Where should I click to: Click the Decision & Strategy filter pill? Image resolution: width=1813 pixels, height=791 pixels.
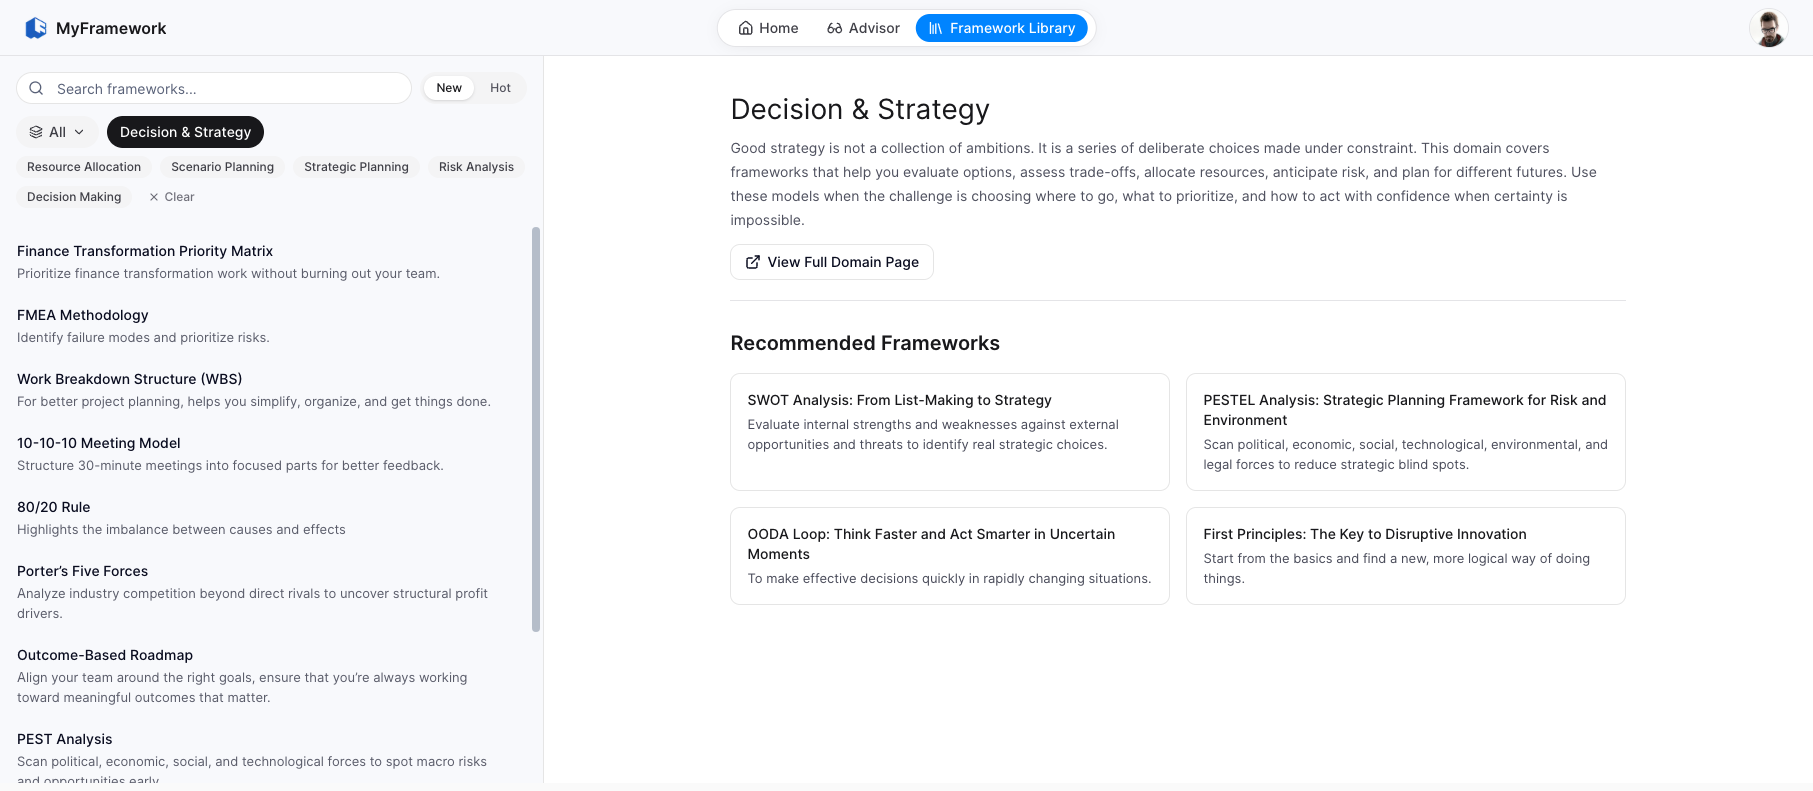(x=185, y=132)
